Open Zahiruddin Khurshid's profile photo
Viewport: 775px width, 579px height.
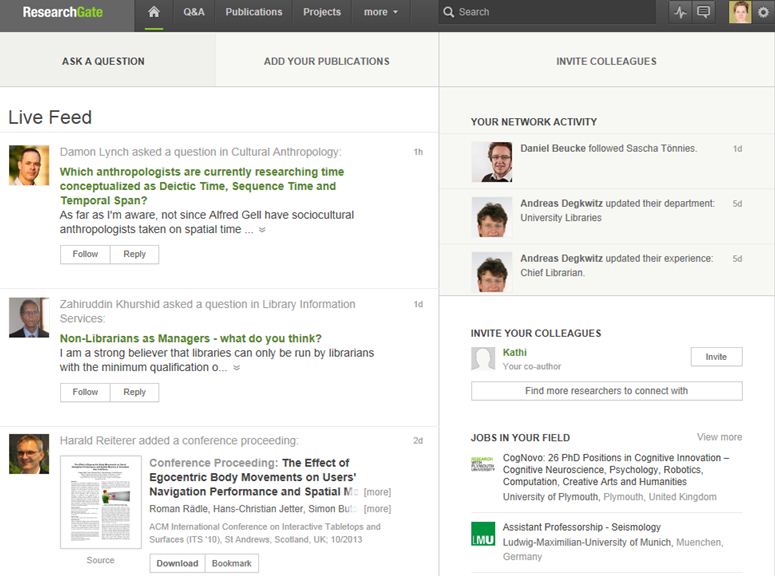click(29, 317)
